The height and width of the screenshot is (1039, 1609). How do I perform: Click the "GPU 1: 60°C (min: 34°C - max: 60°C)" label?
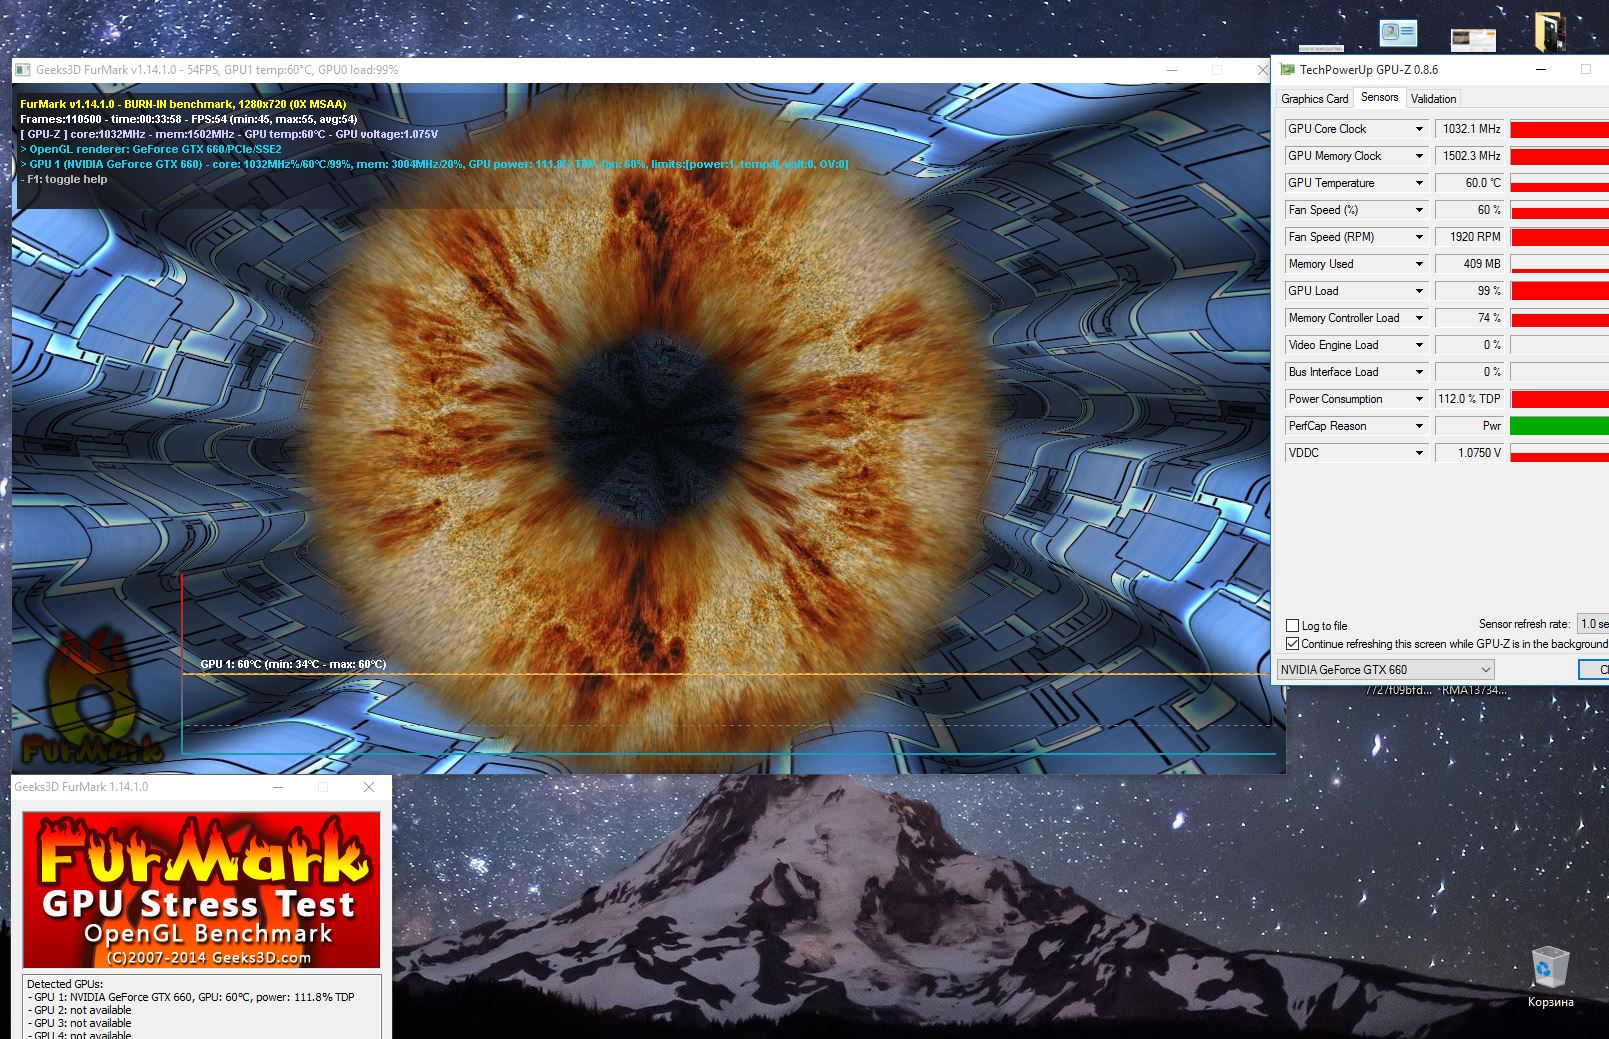293,664
